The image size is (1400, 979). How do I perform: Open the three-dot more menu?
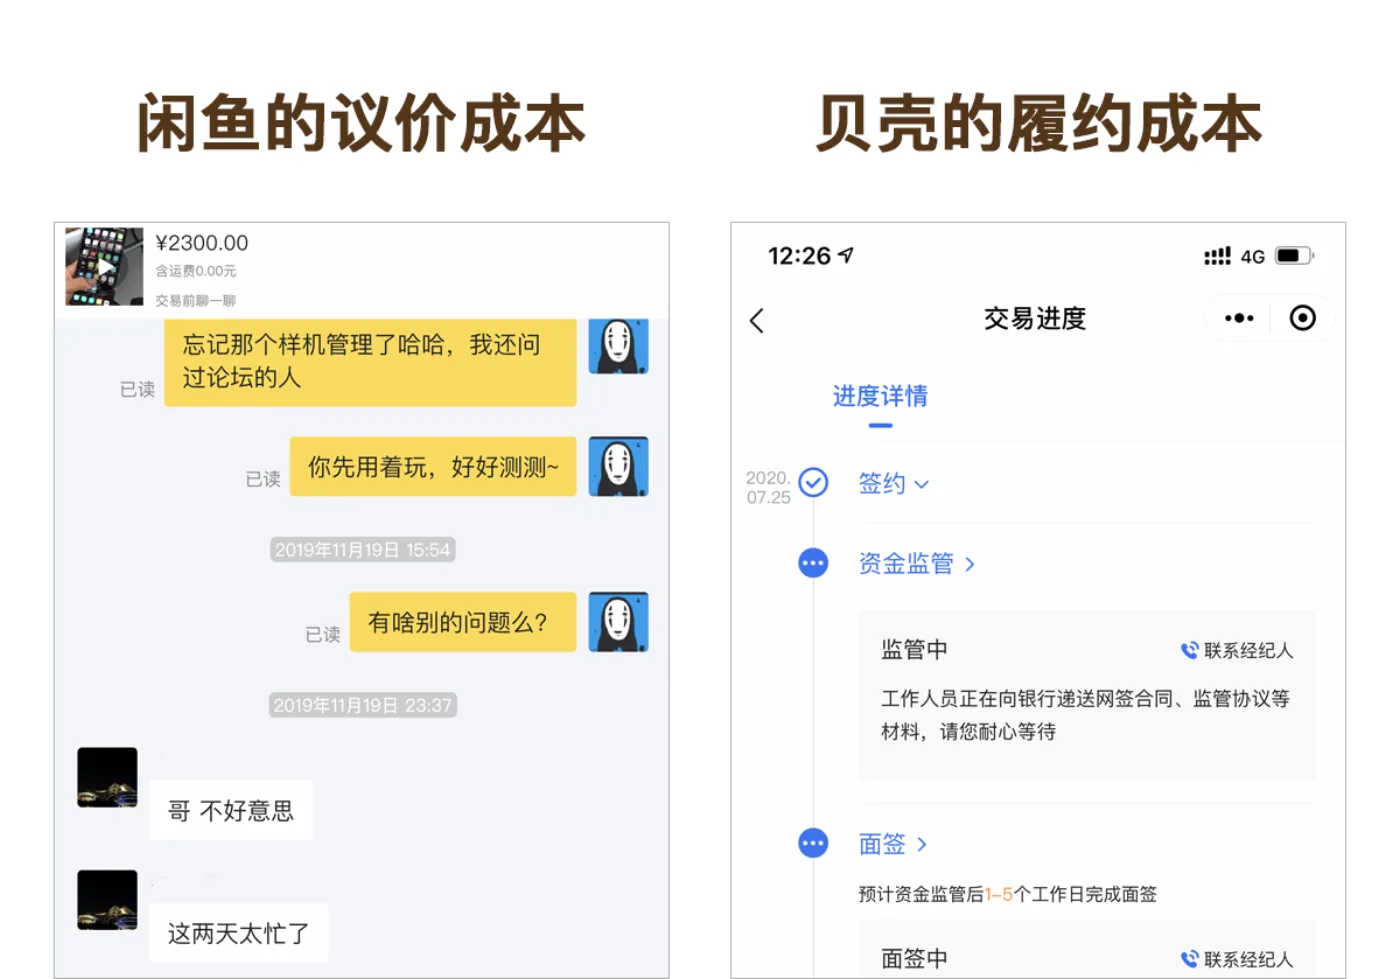(1239, 318)
